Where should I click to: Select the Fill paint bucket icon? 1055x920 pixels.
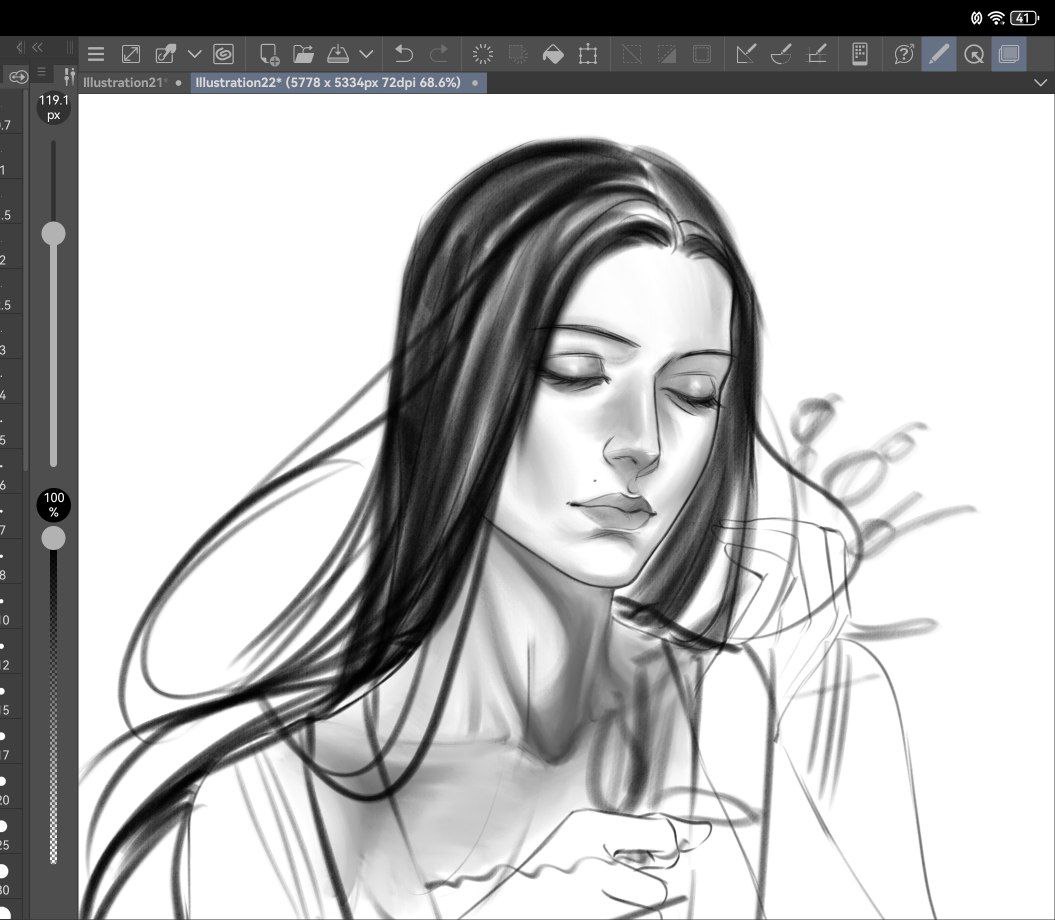click(x=552, y=54)
